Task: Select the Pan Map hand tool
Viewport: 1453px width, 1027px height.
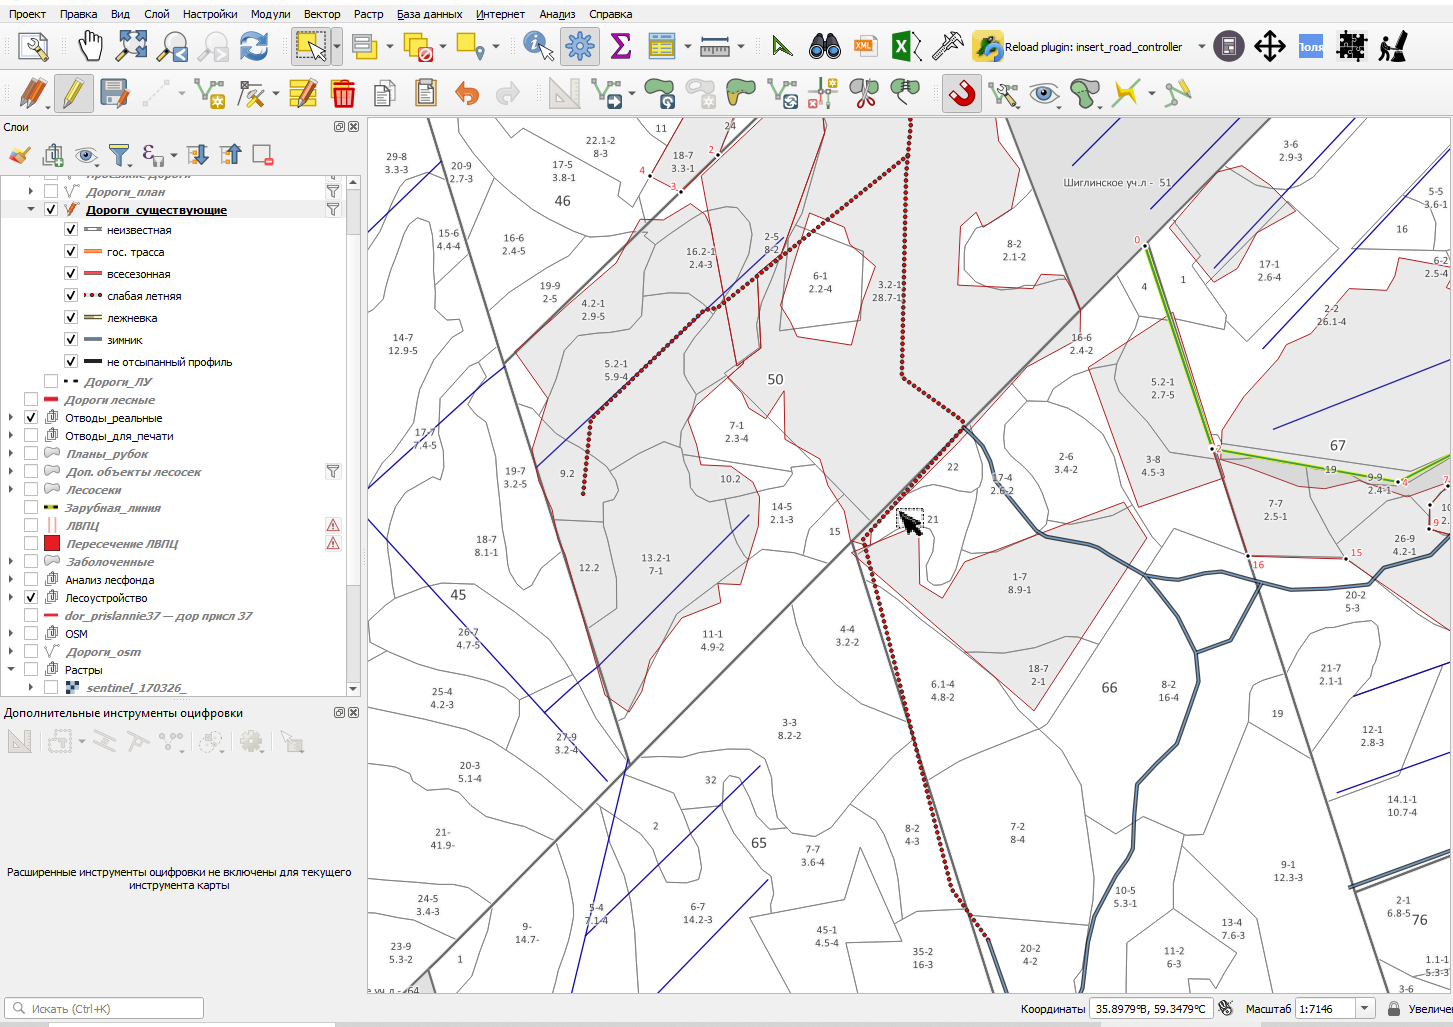Action: [x=91, y=46]
